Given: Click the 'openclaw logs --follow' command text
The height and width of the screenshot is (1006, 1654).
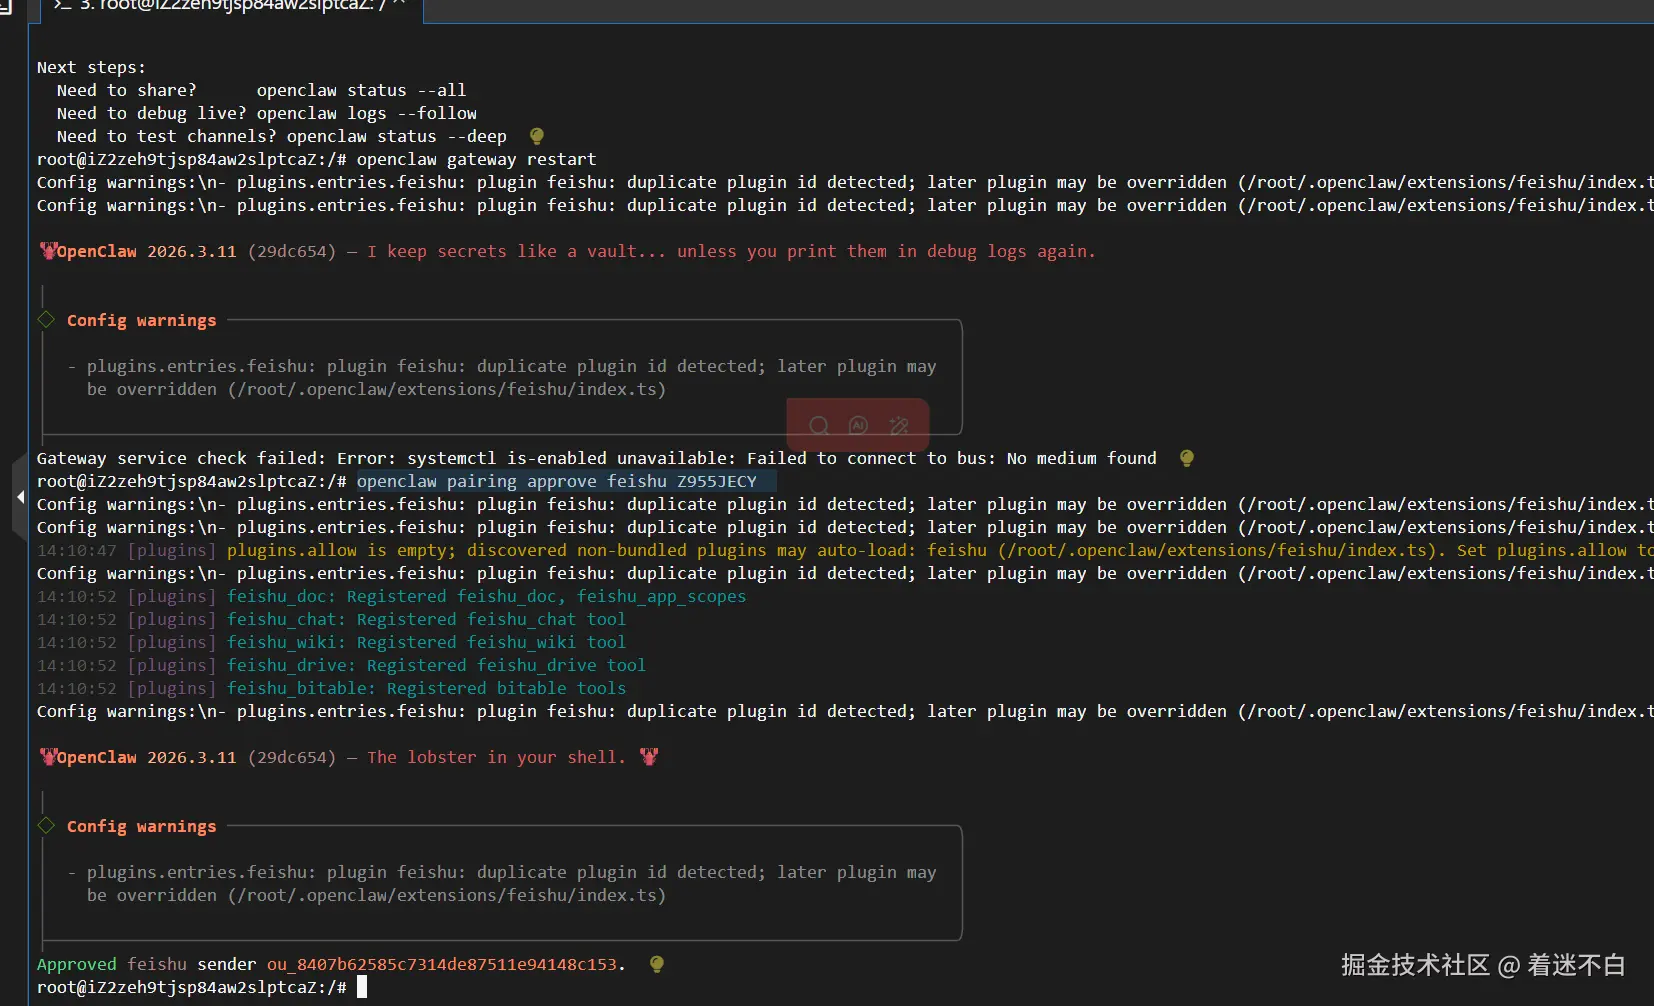Looking at the screenshot, I should (x=366, y=113).
